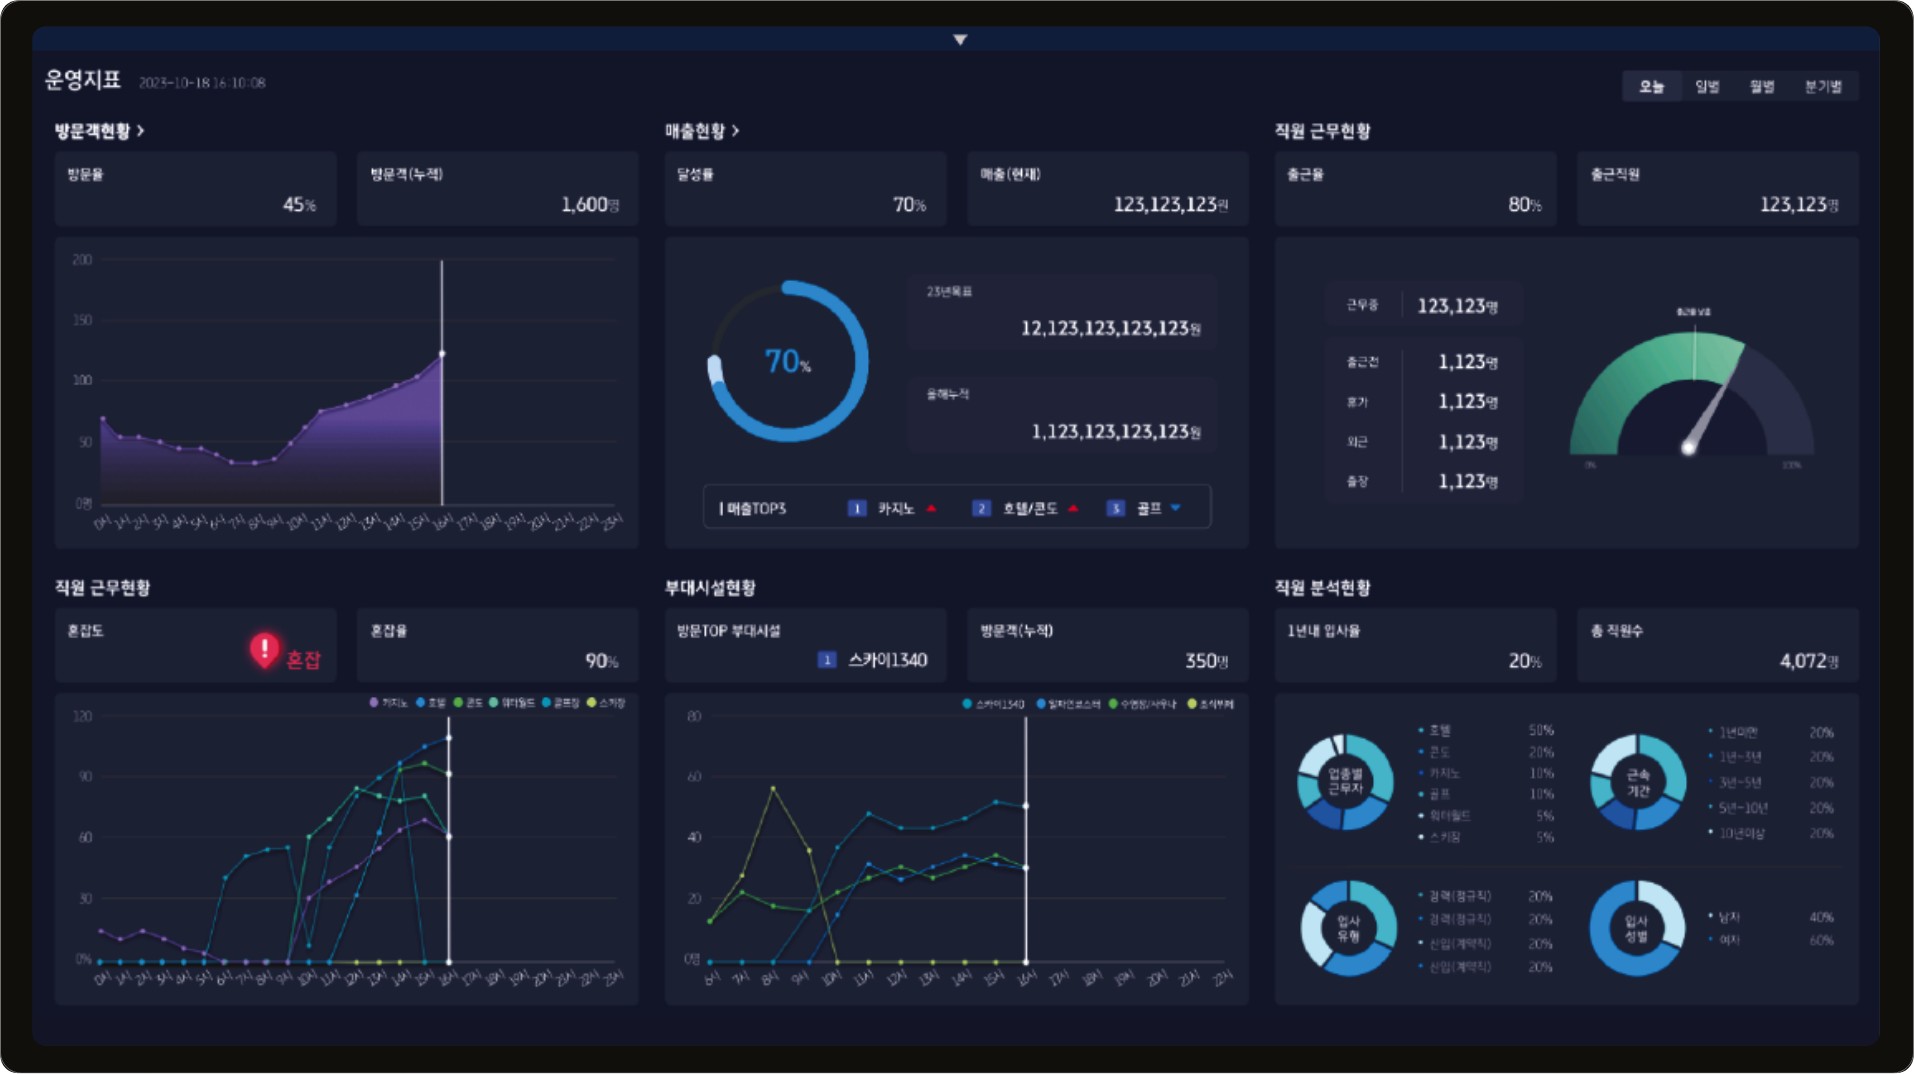Click the red up arrow beside 카지노

931,508
